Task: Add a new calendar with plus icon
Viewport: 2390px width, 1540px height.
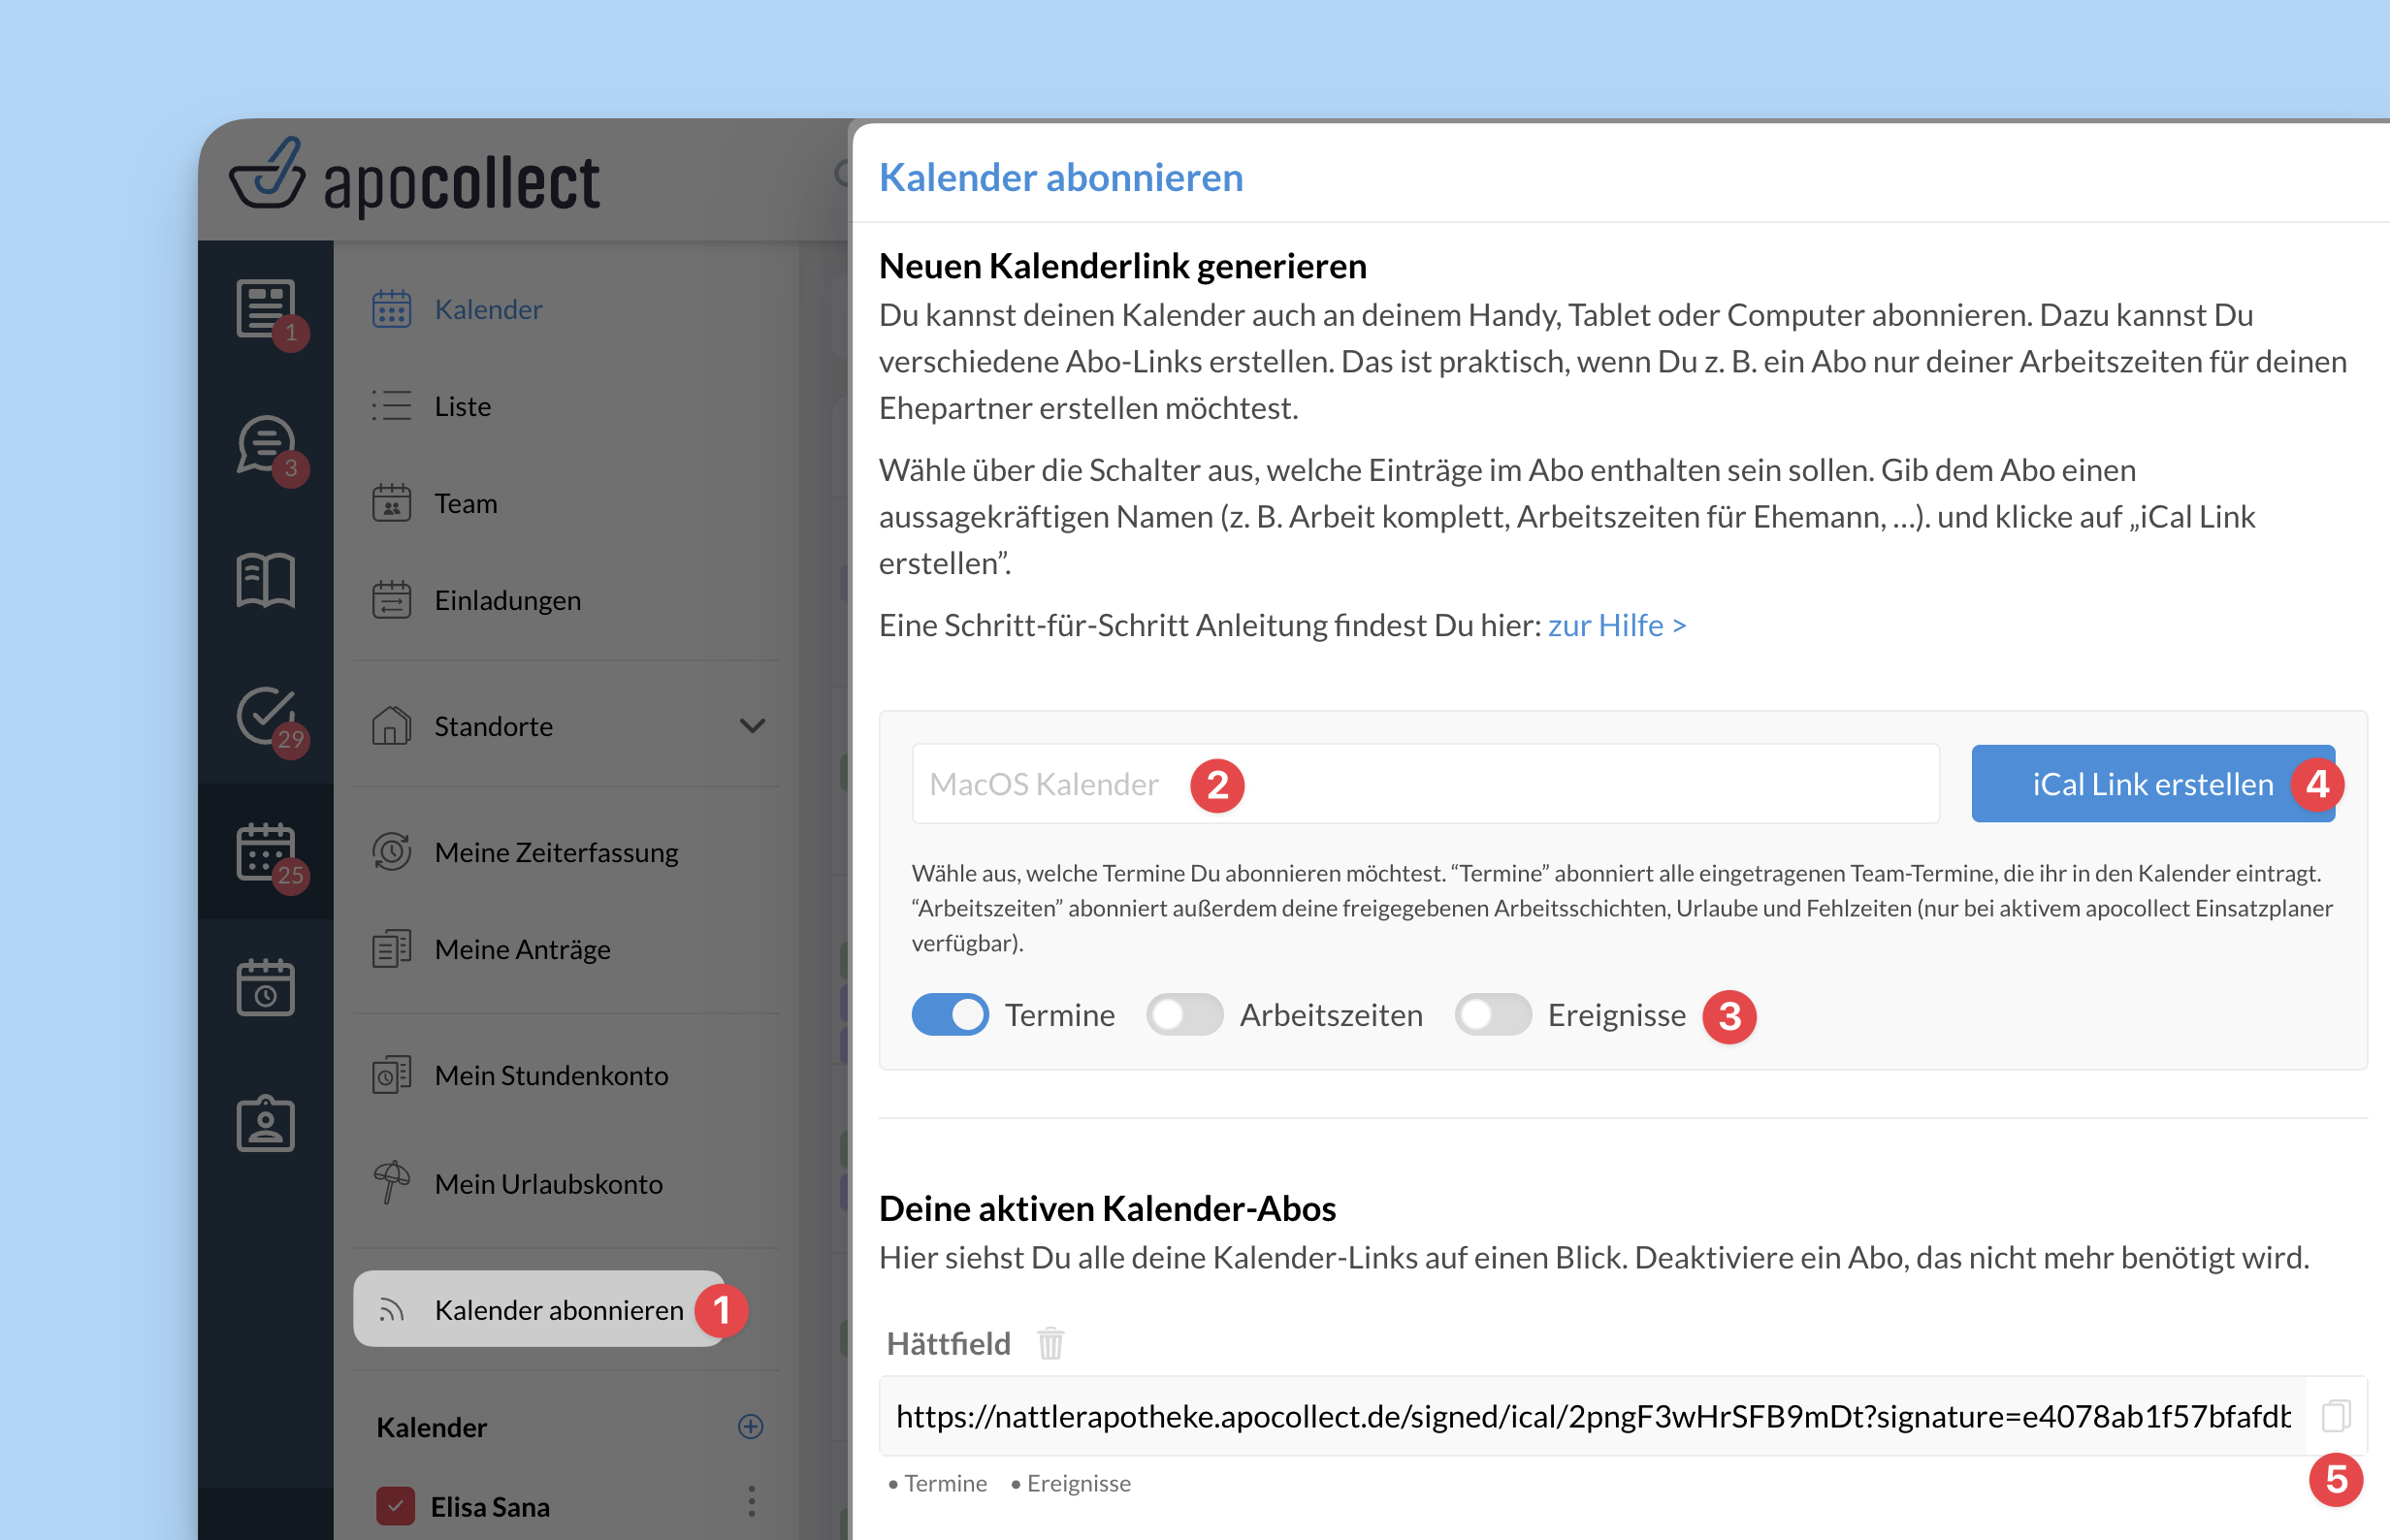Action: (750, 1426)
